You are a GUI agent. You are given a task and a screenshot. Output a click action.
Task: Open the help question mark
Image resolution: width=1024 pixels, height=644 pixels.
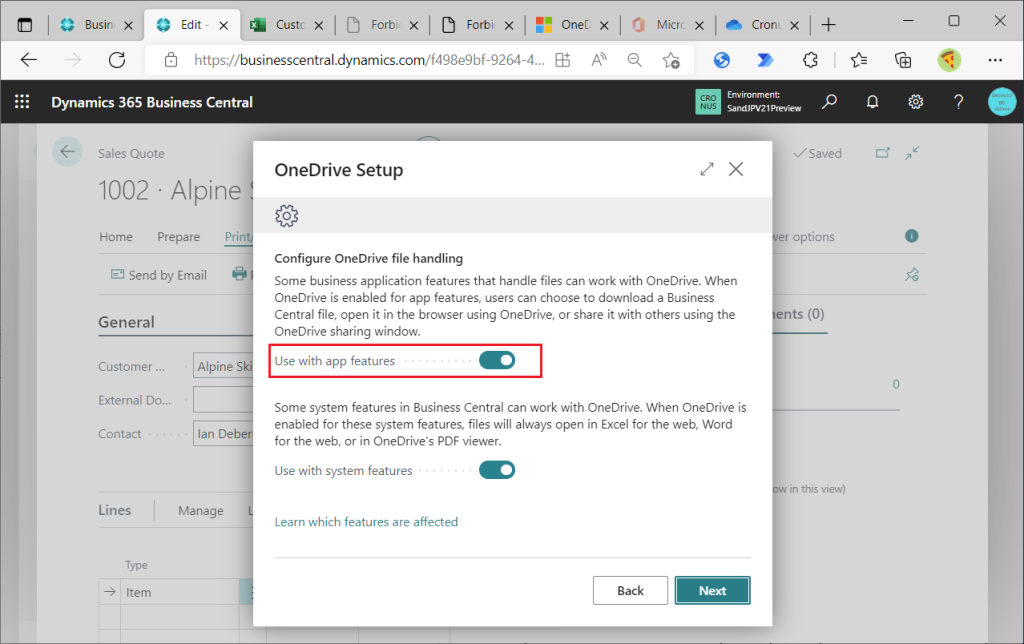(x=958, y=102)
